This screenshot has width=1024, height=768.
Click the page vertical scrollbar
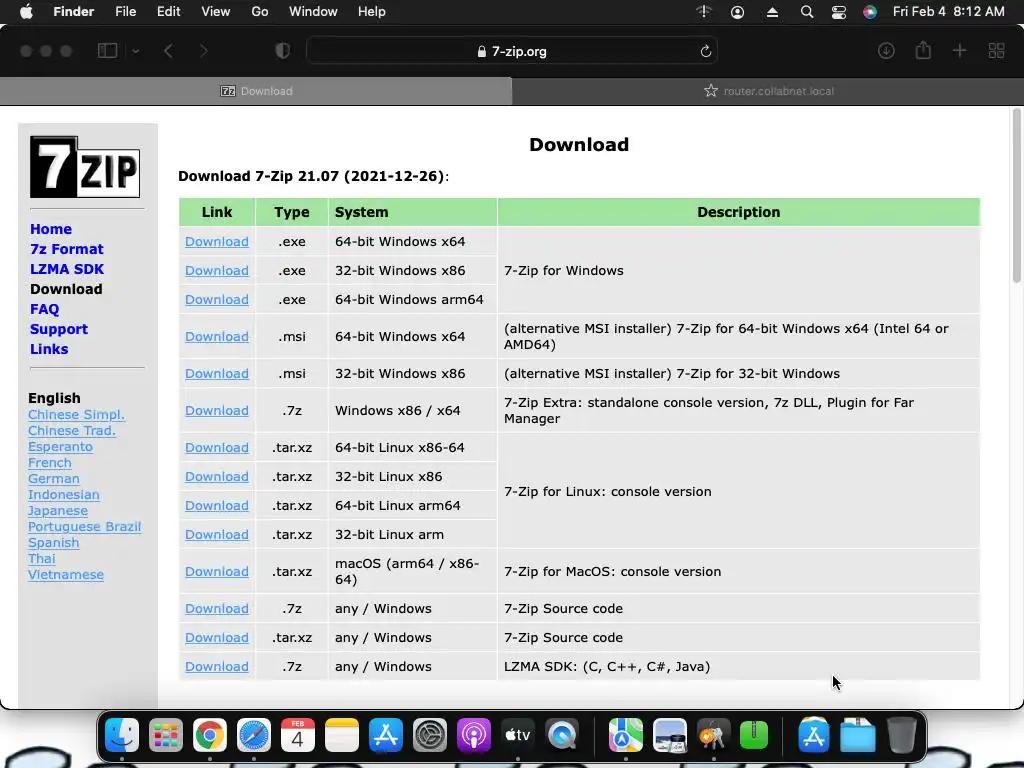pos(1016,196)
